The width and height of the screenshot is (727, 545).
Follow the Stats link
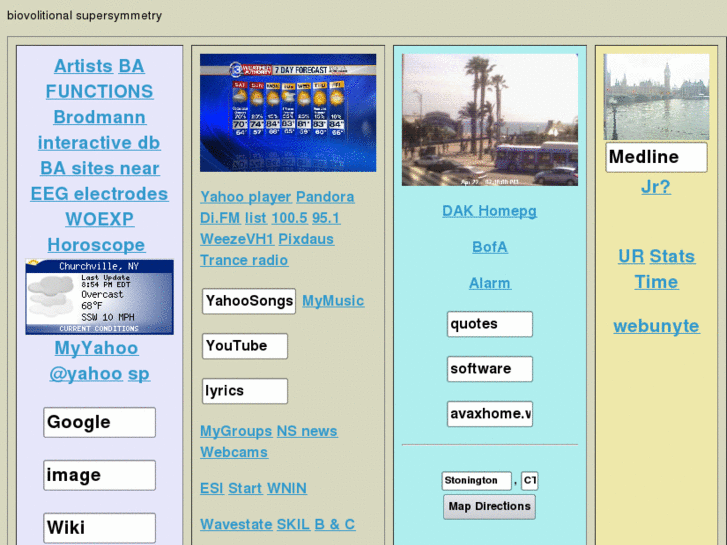672,256
